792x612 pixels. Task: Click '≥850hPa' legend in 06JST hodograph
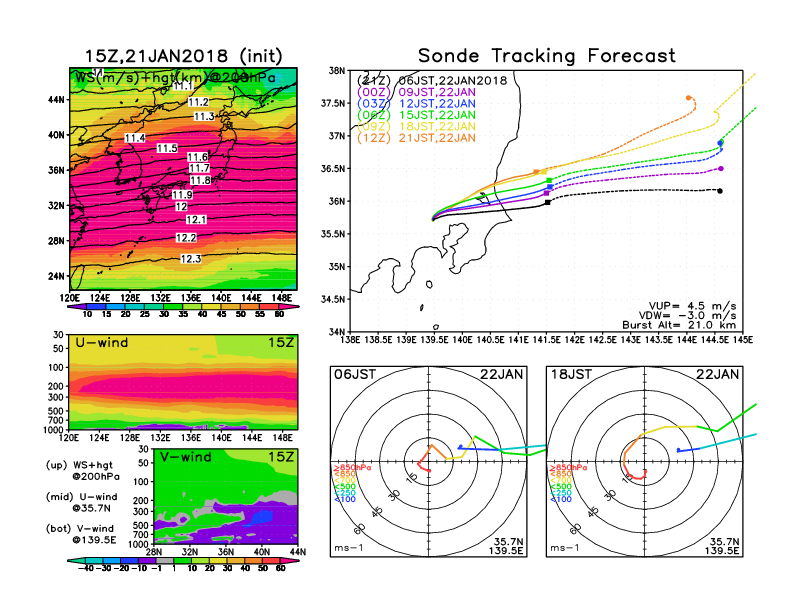coord(352,468)
